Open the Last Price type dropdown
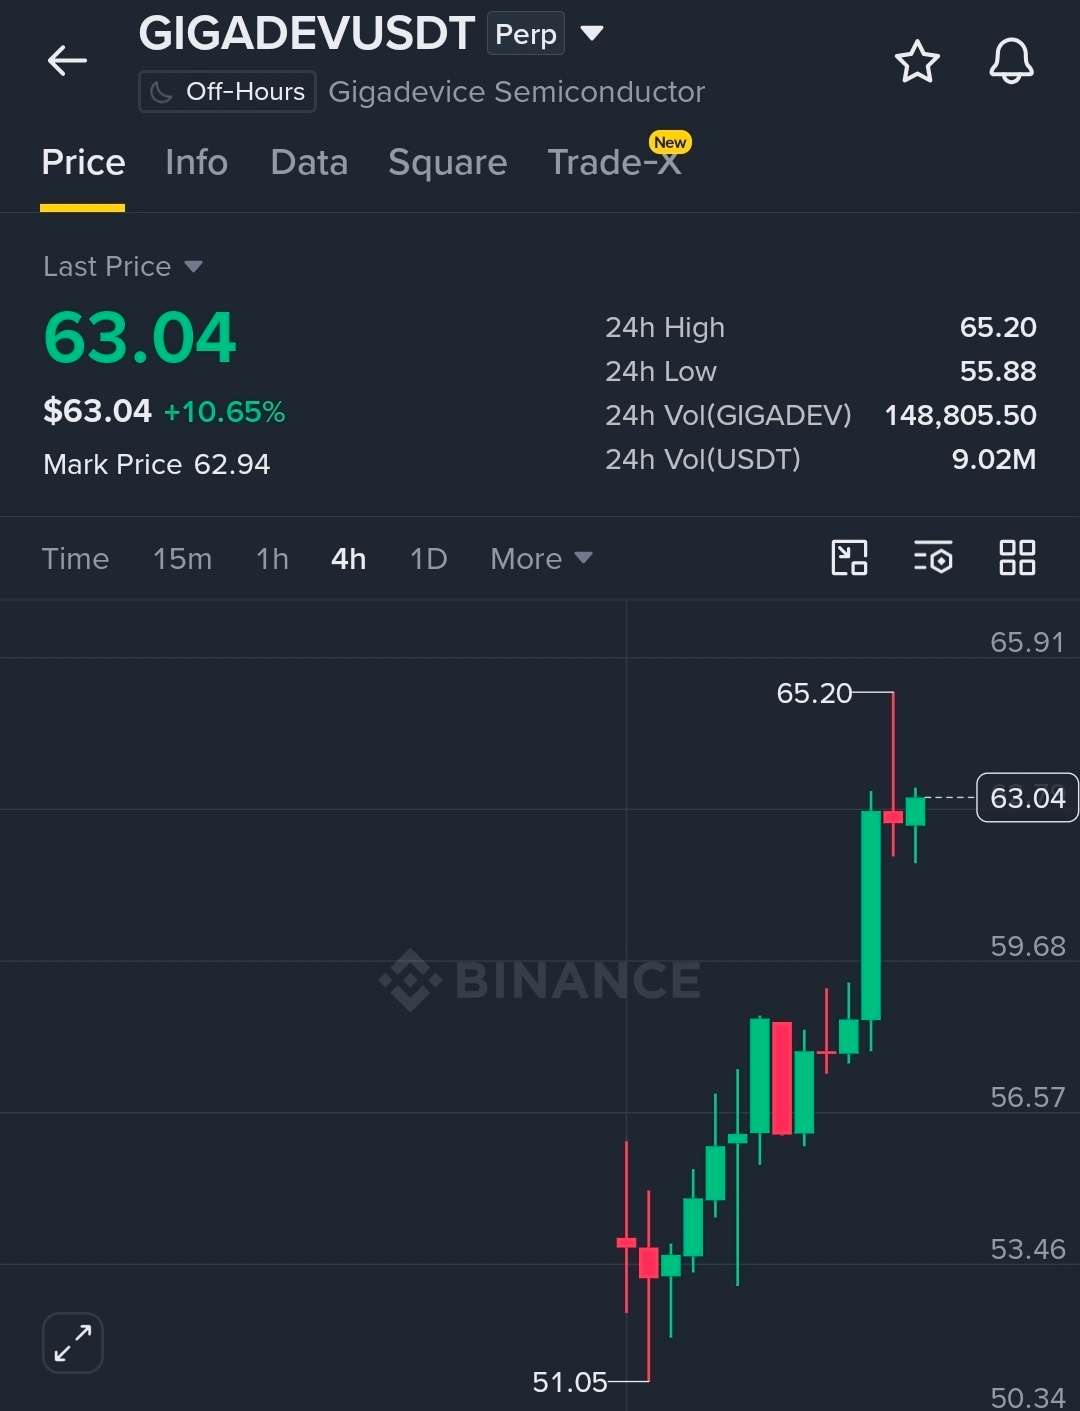 tap(193, 266)
